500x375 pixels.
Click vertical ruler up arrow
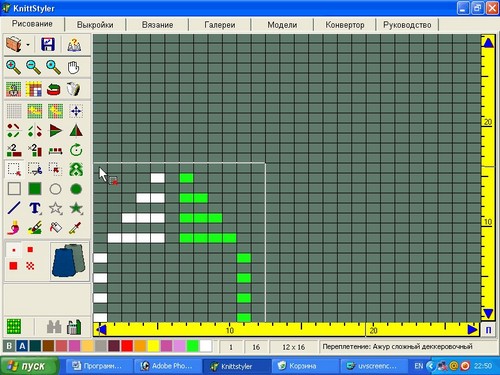(488, 42)
